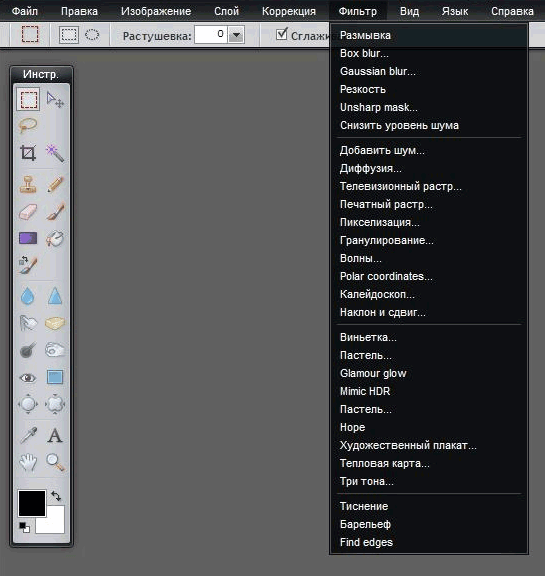Pick the Magic Wand tool
545x576 pixels.
pos(55,153)
